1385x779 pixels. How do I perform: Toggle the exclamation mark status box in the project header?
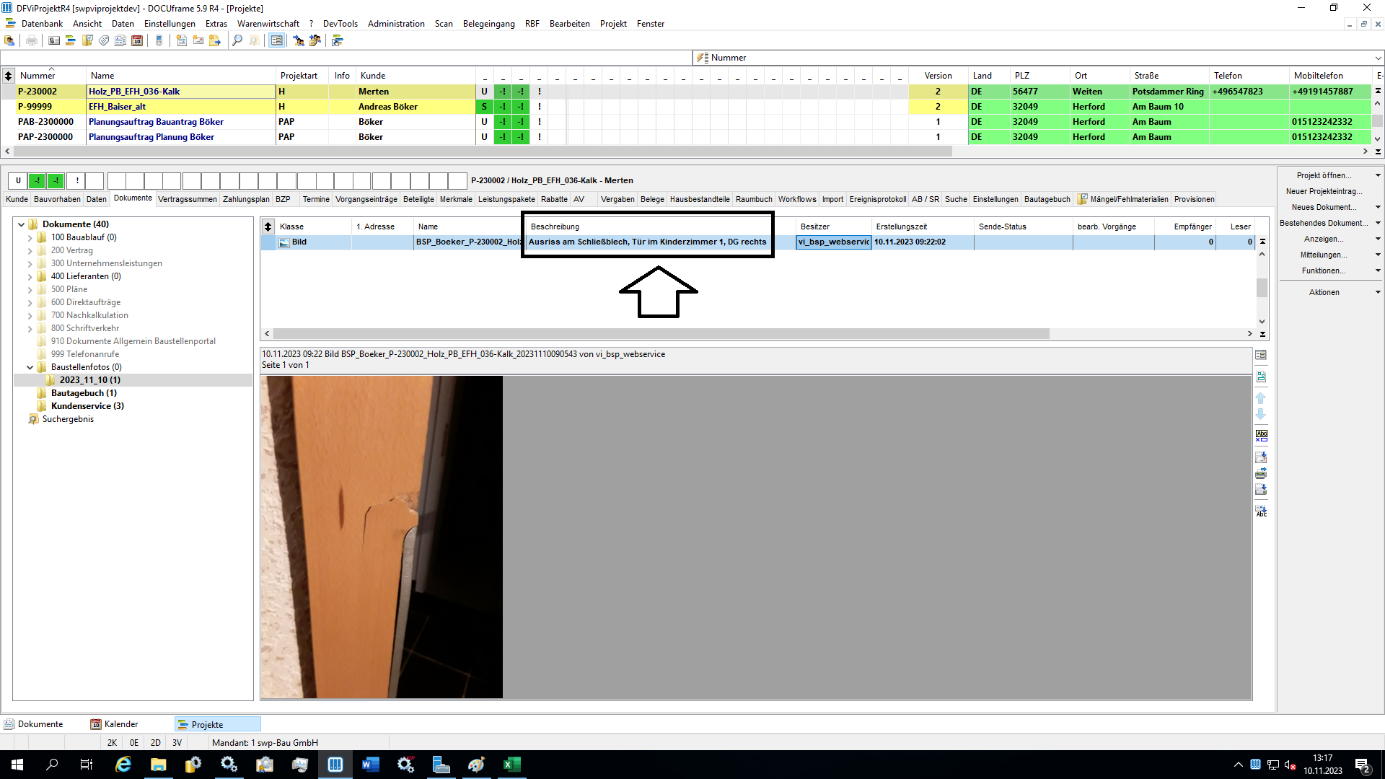click(x=75, y=181)
